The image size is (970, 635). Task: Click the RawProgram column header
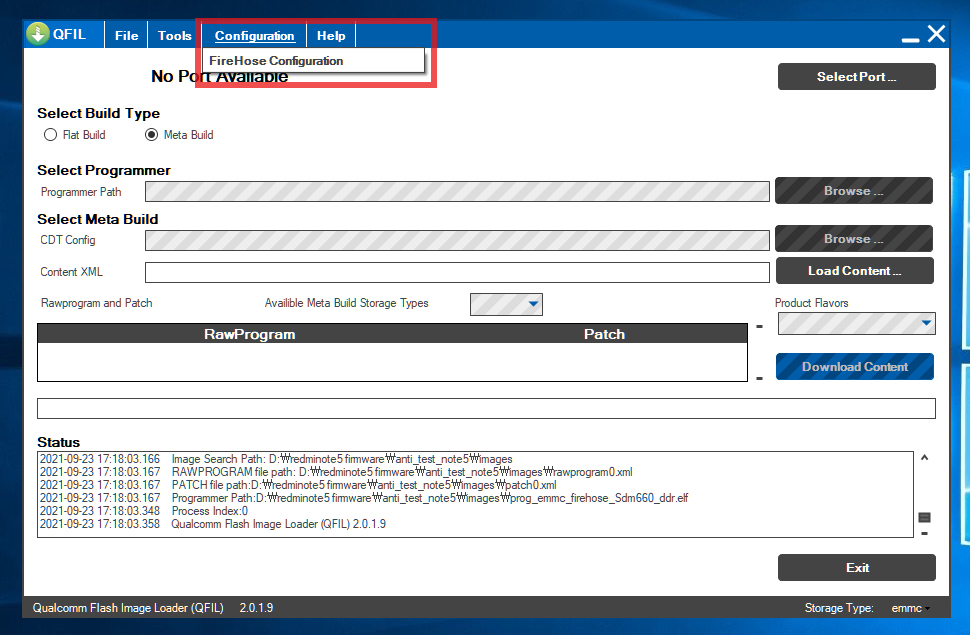click(x=250, y=334)
